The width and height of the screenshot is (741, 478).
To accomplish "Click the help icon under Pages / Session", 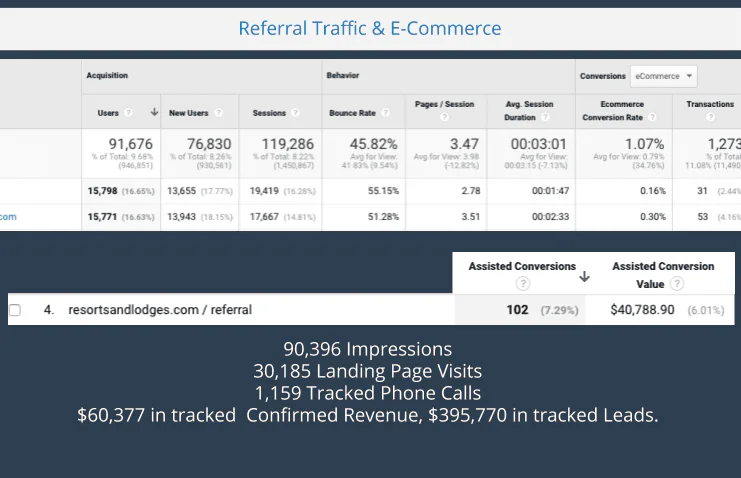I will tap(444, 117).
